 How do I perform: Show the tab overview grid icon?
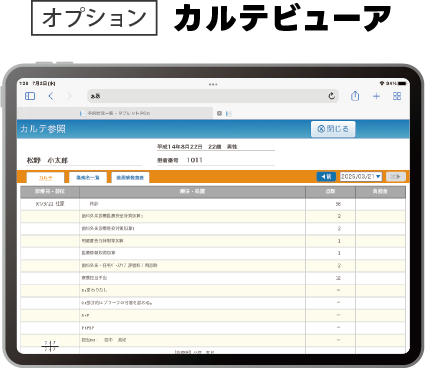coord(397,96)
